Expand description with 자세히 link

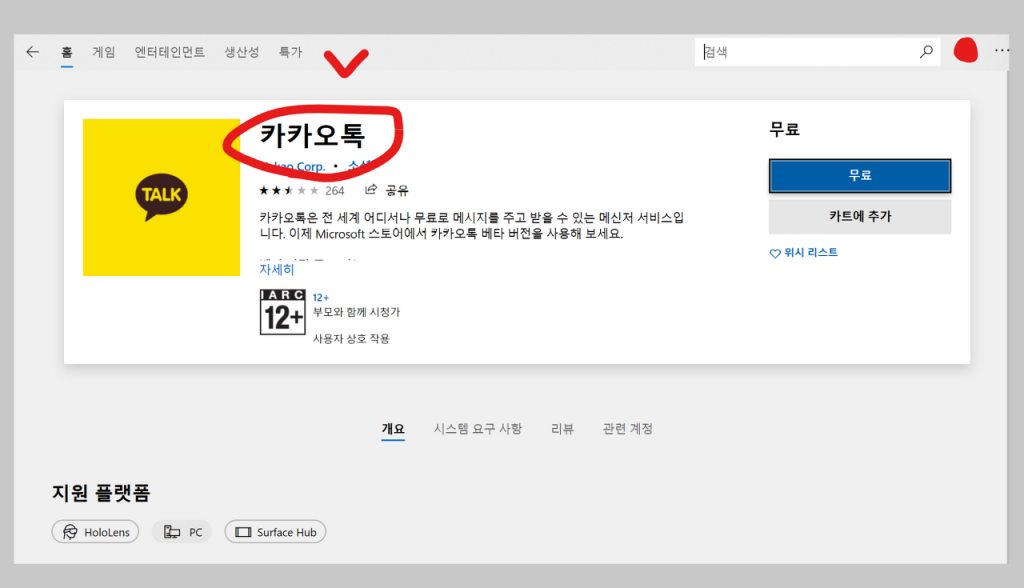coord(277,269)
